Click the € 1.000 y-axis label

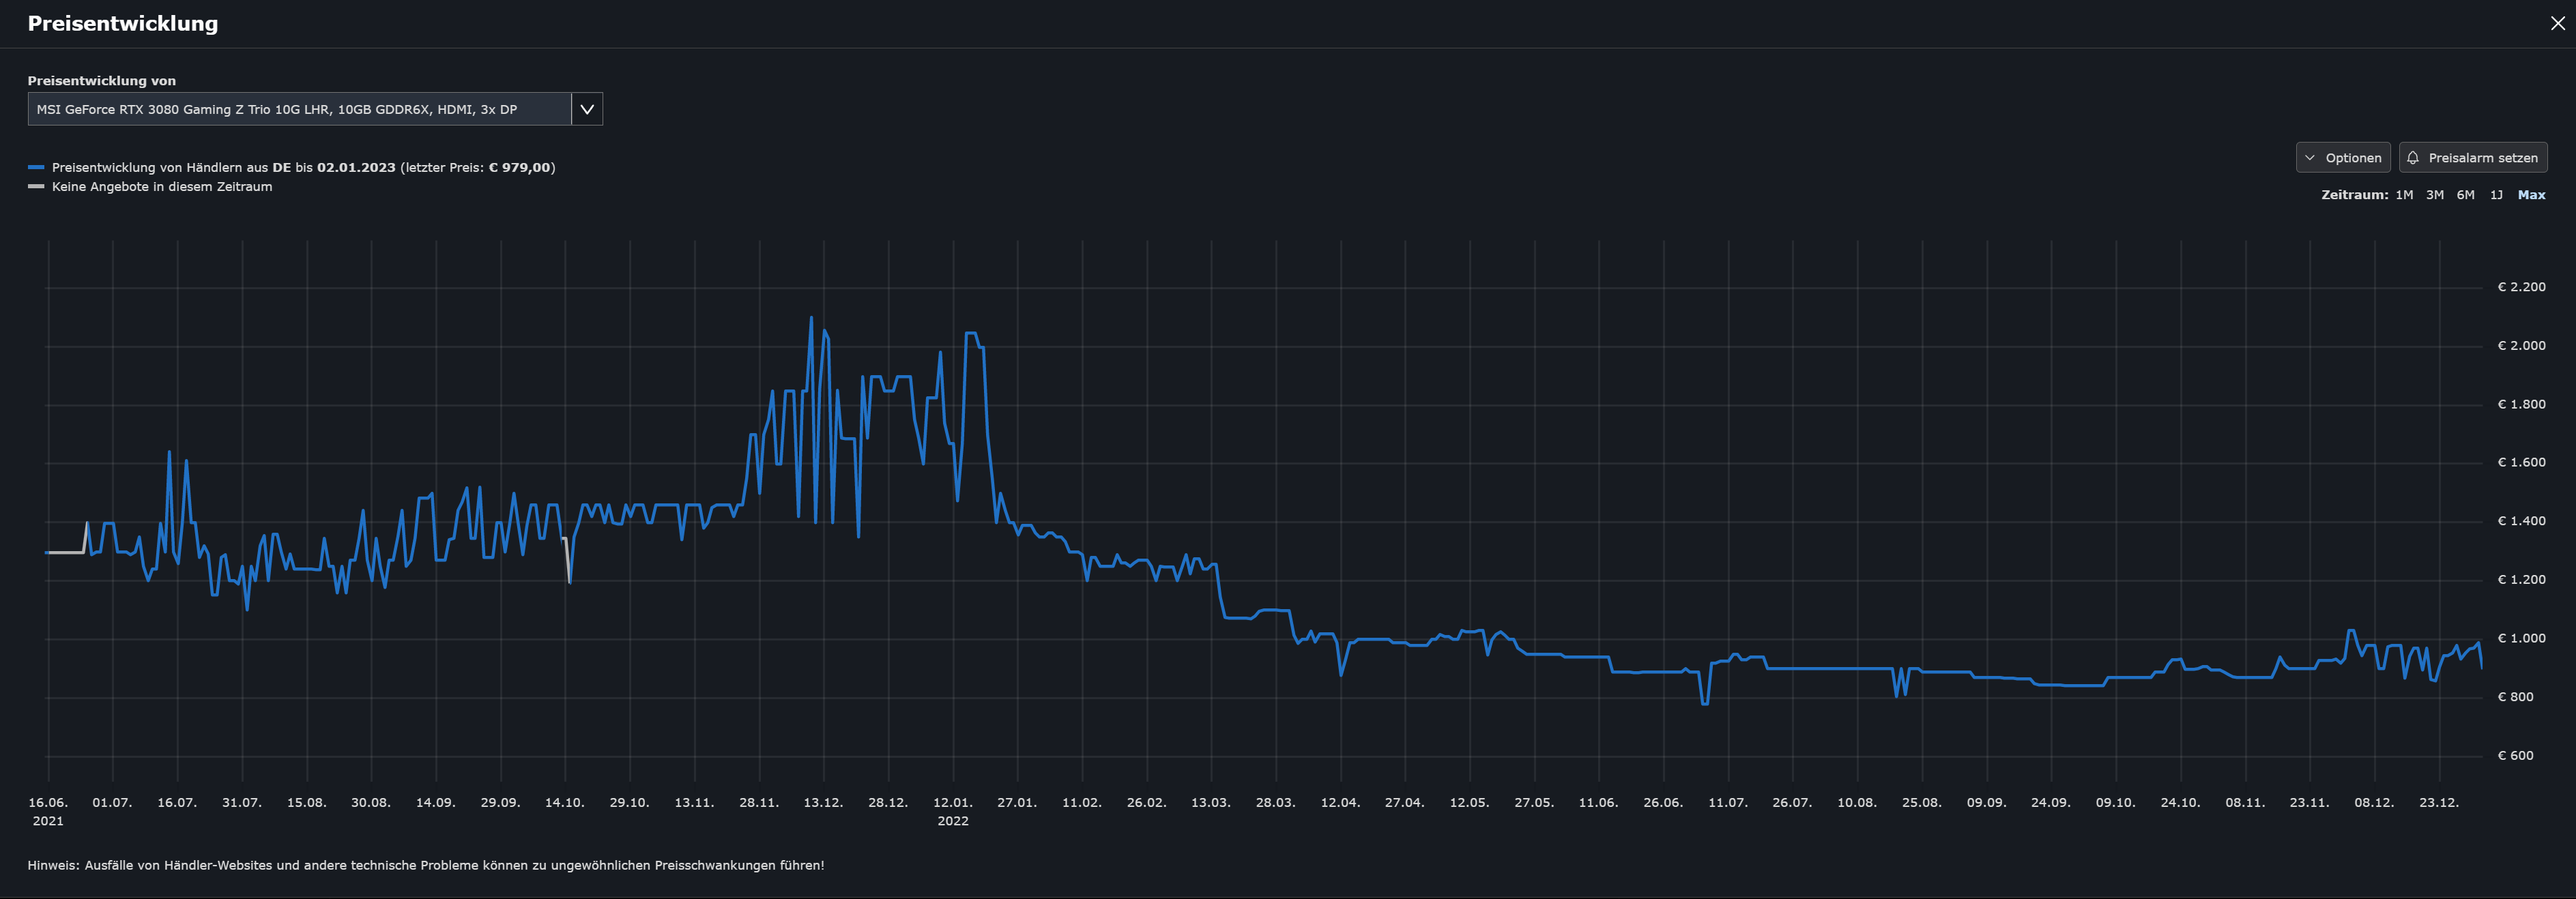coord(2521,638)
